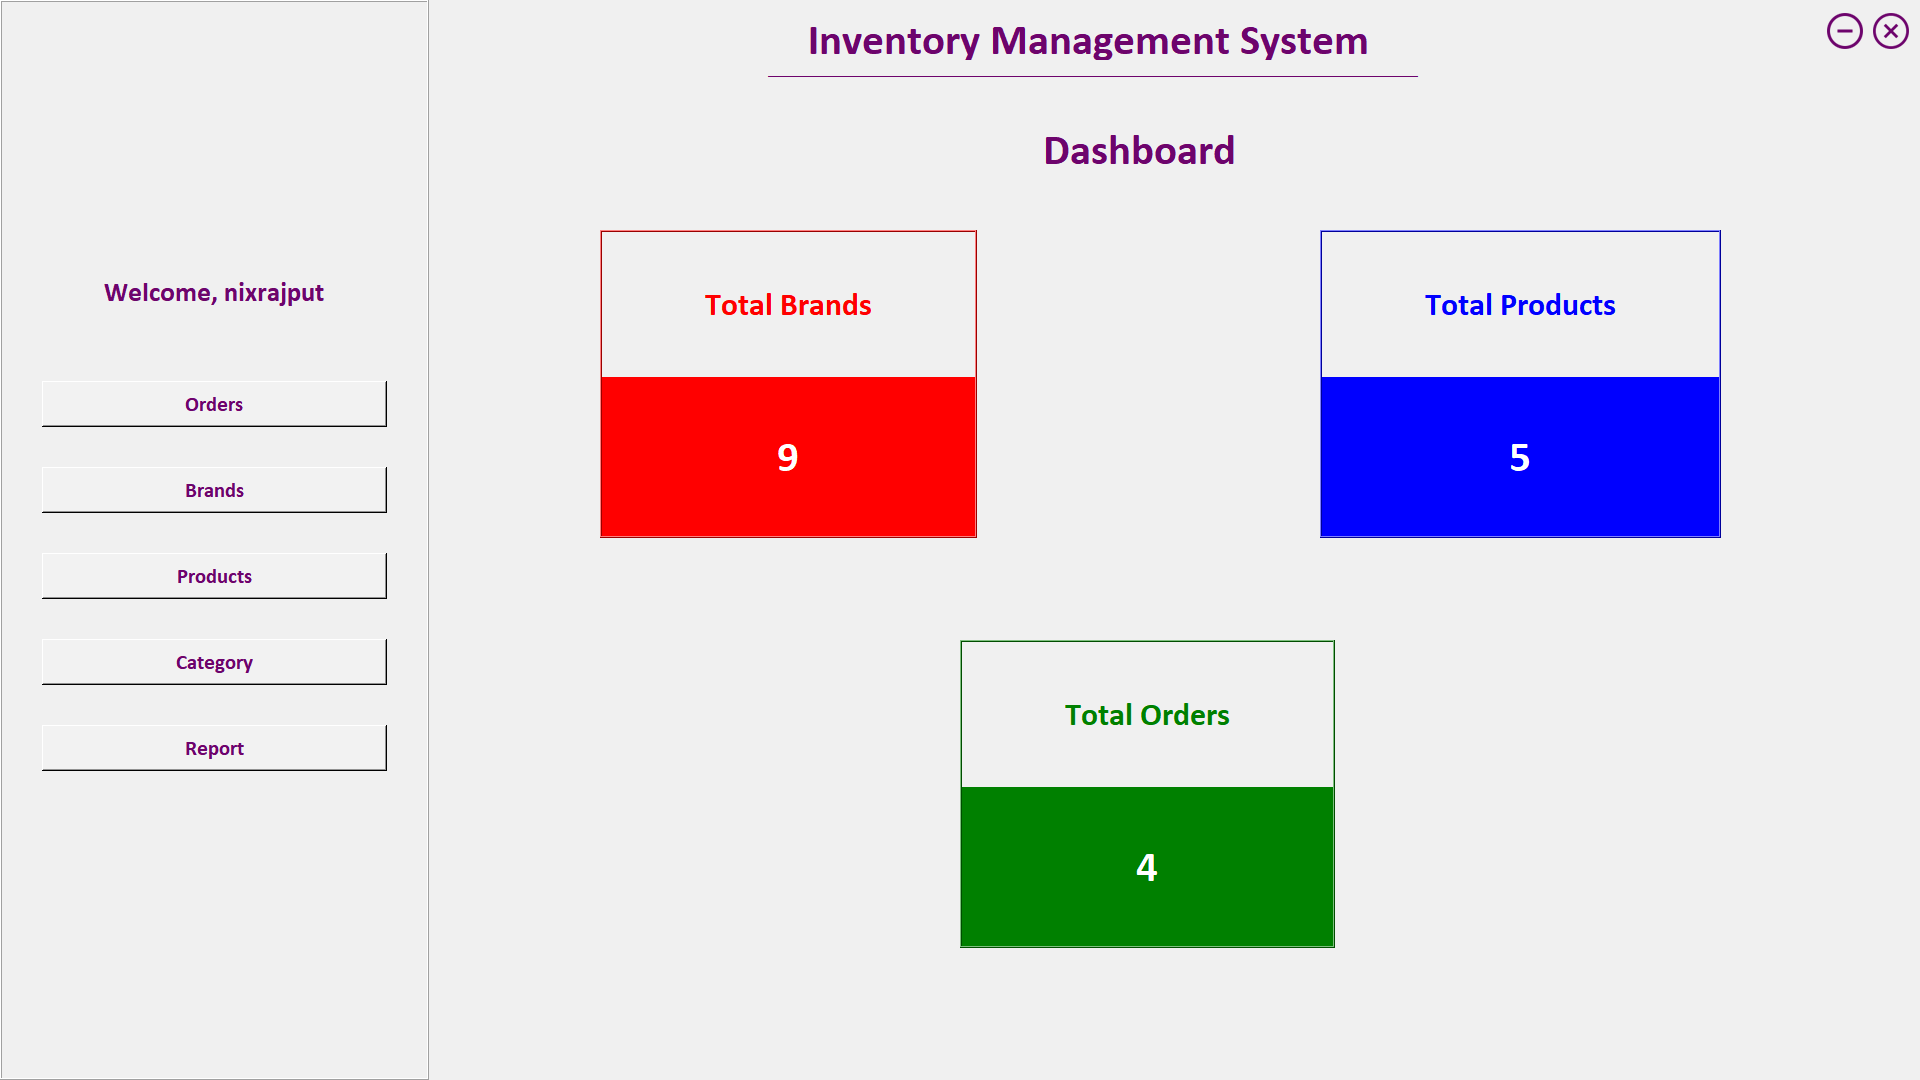Click the Total Brands dashboard card
Viewport: 1920px width, 1080px height.
pyautogui.click(x=789, y=384)
